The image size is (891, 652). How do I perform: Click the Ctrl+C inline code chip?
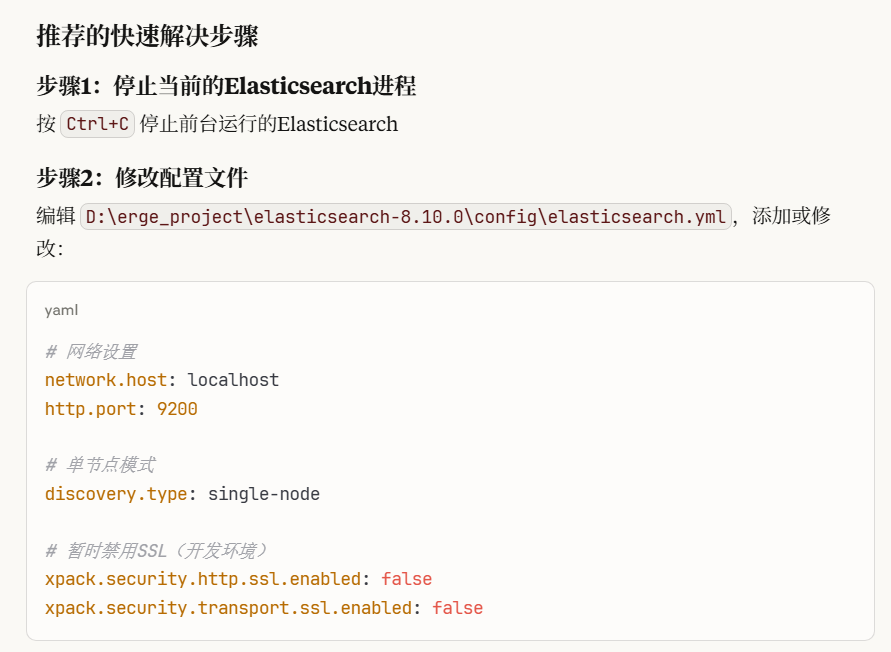[x=97, y=124]
